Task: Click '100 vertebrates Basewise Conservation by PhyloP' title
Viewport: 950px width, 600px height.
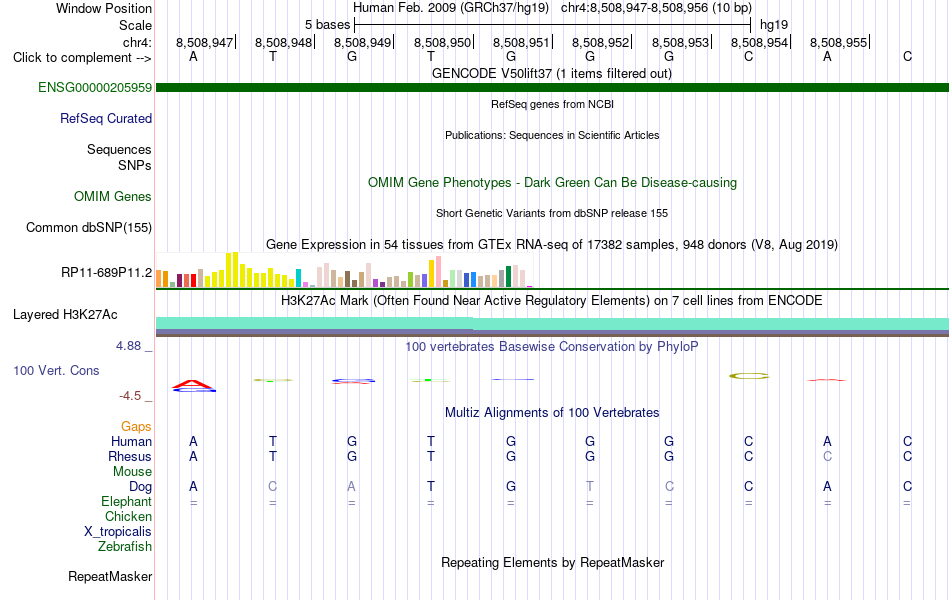Action: 552,347
